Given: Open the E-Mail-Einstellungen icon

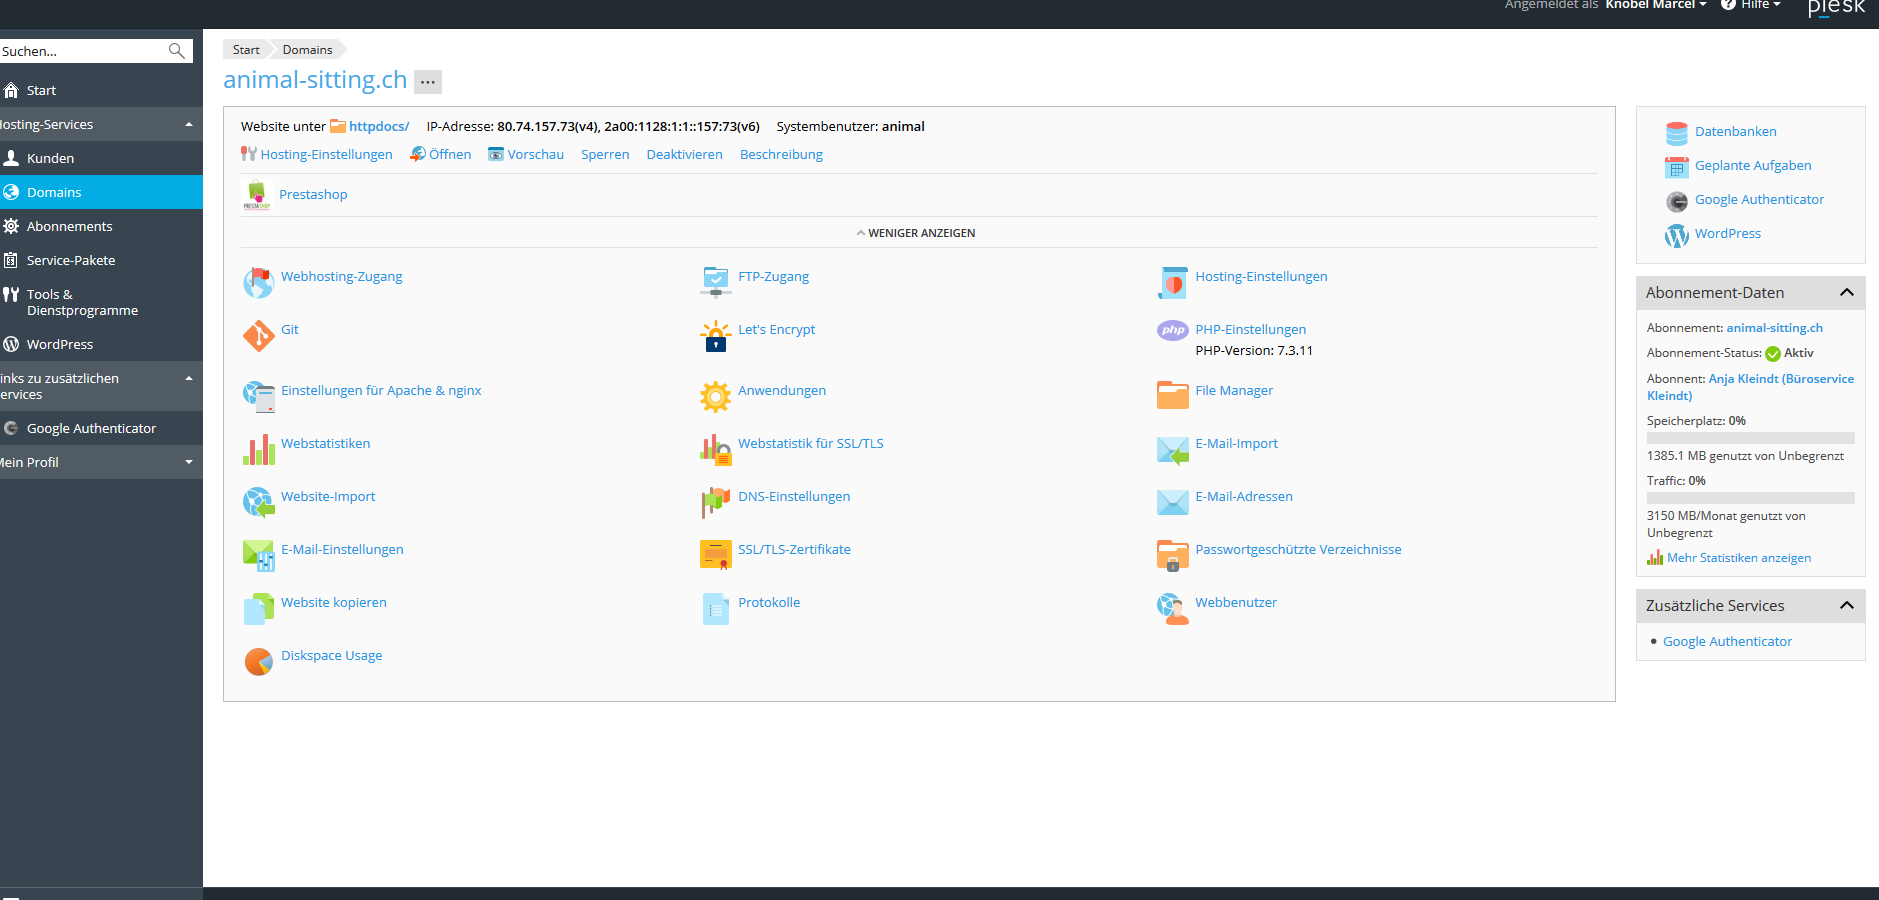Looking at the screenshot, I should [258, 555].
